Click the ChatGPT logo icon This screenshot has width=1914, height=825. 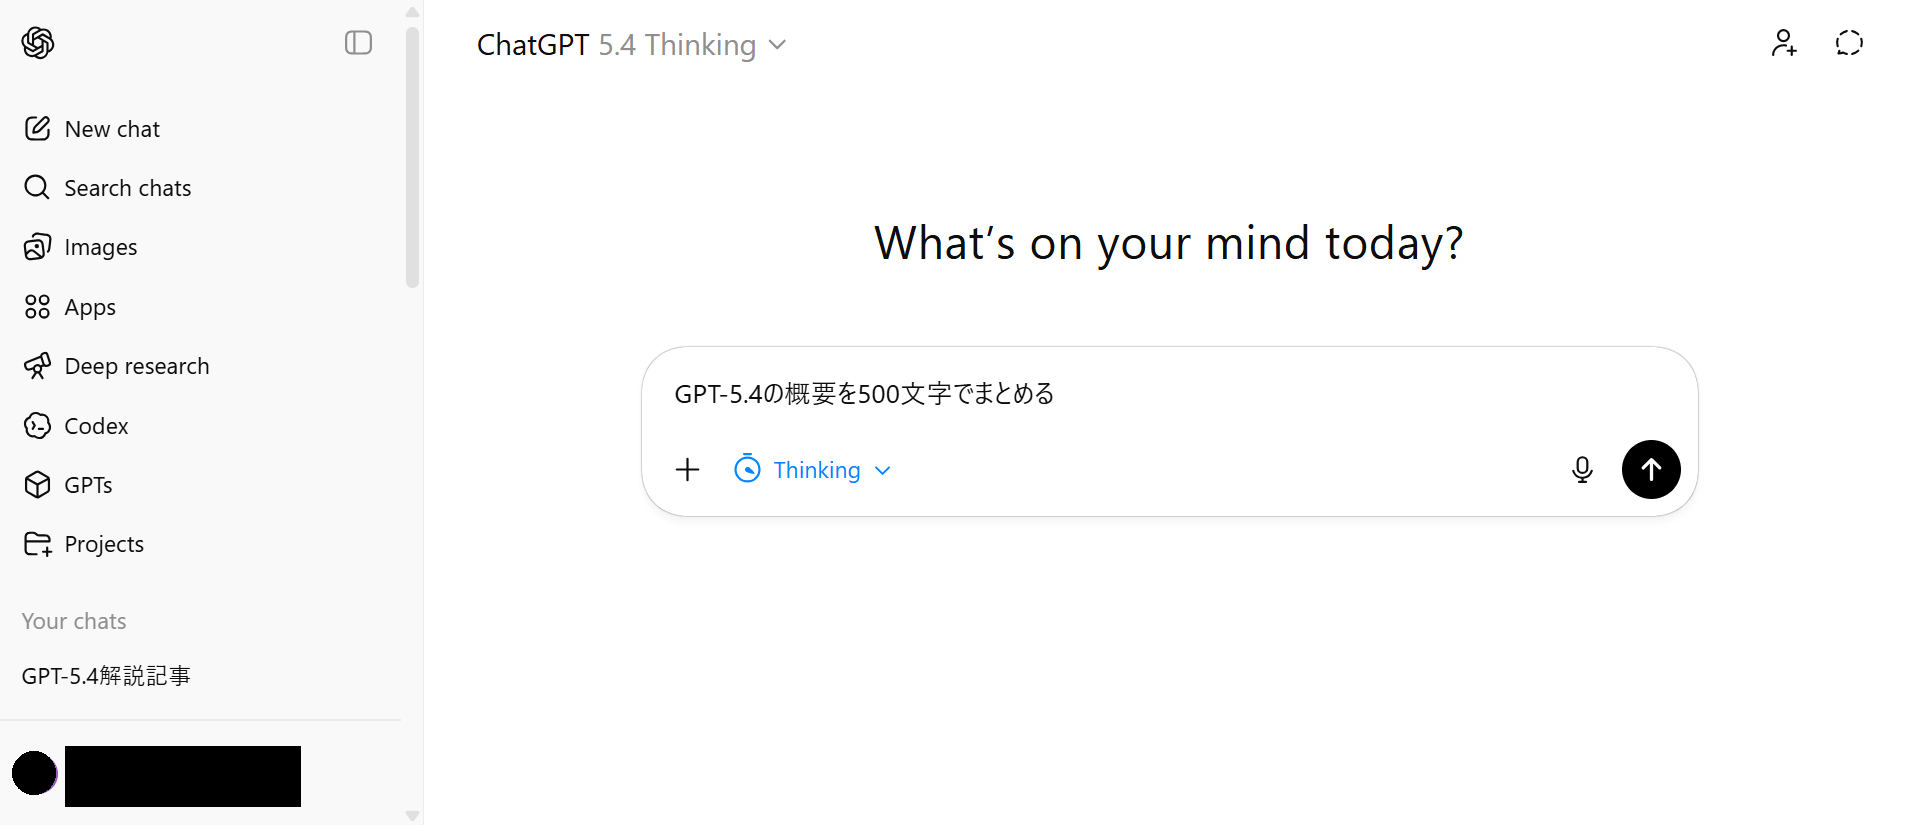coord(38,43)
